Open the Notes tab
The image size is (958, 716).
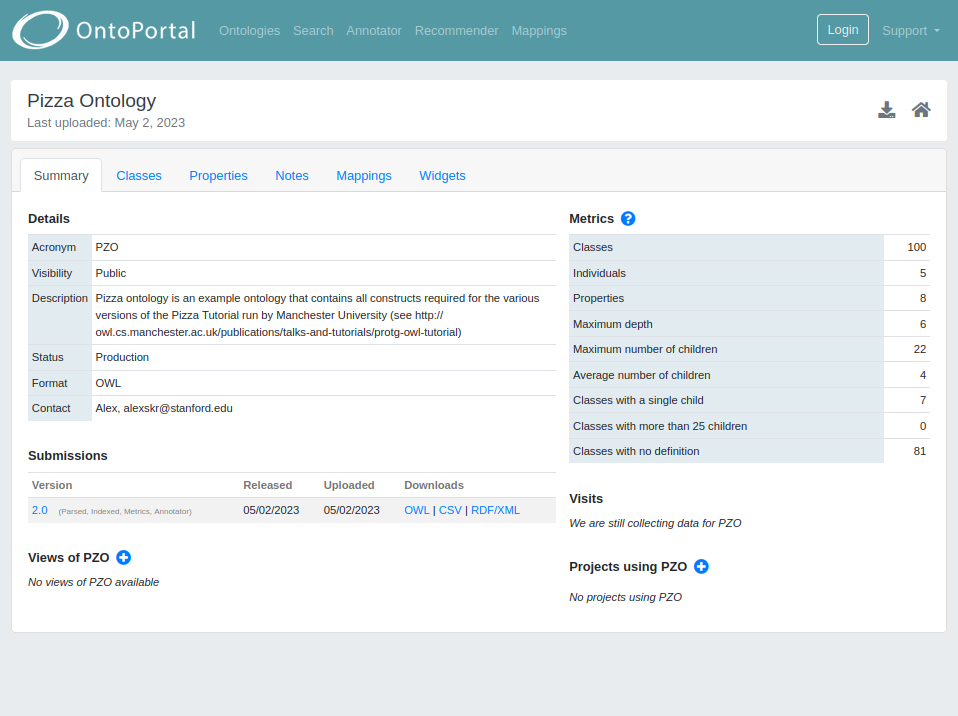[x=292, y=176]
